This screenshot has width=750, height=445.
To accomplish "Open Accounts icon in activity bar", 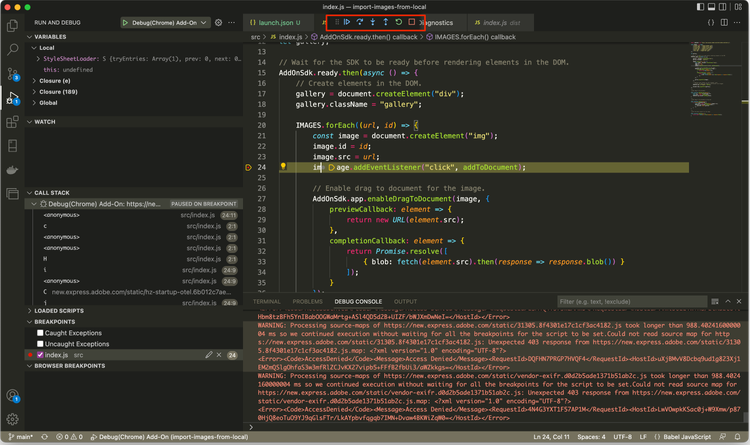I will coord(12,396).
